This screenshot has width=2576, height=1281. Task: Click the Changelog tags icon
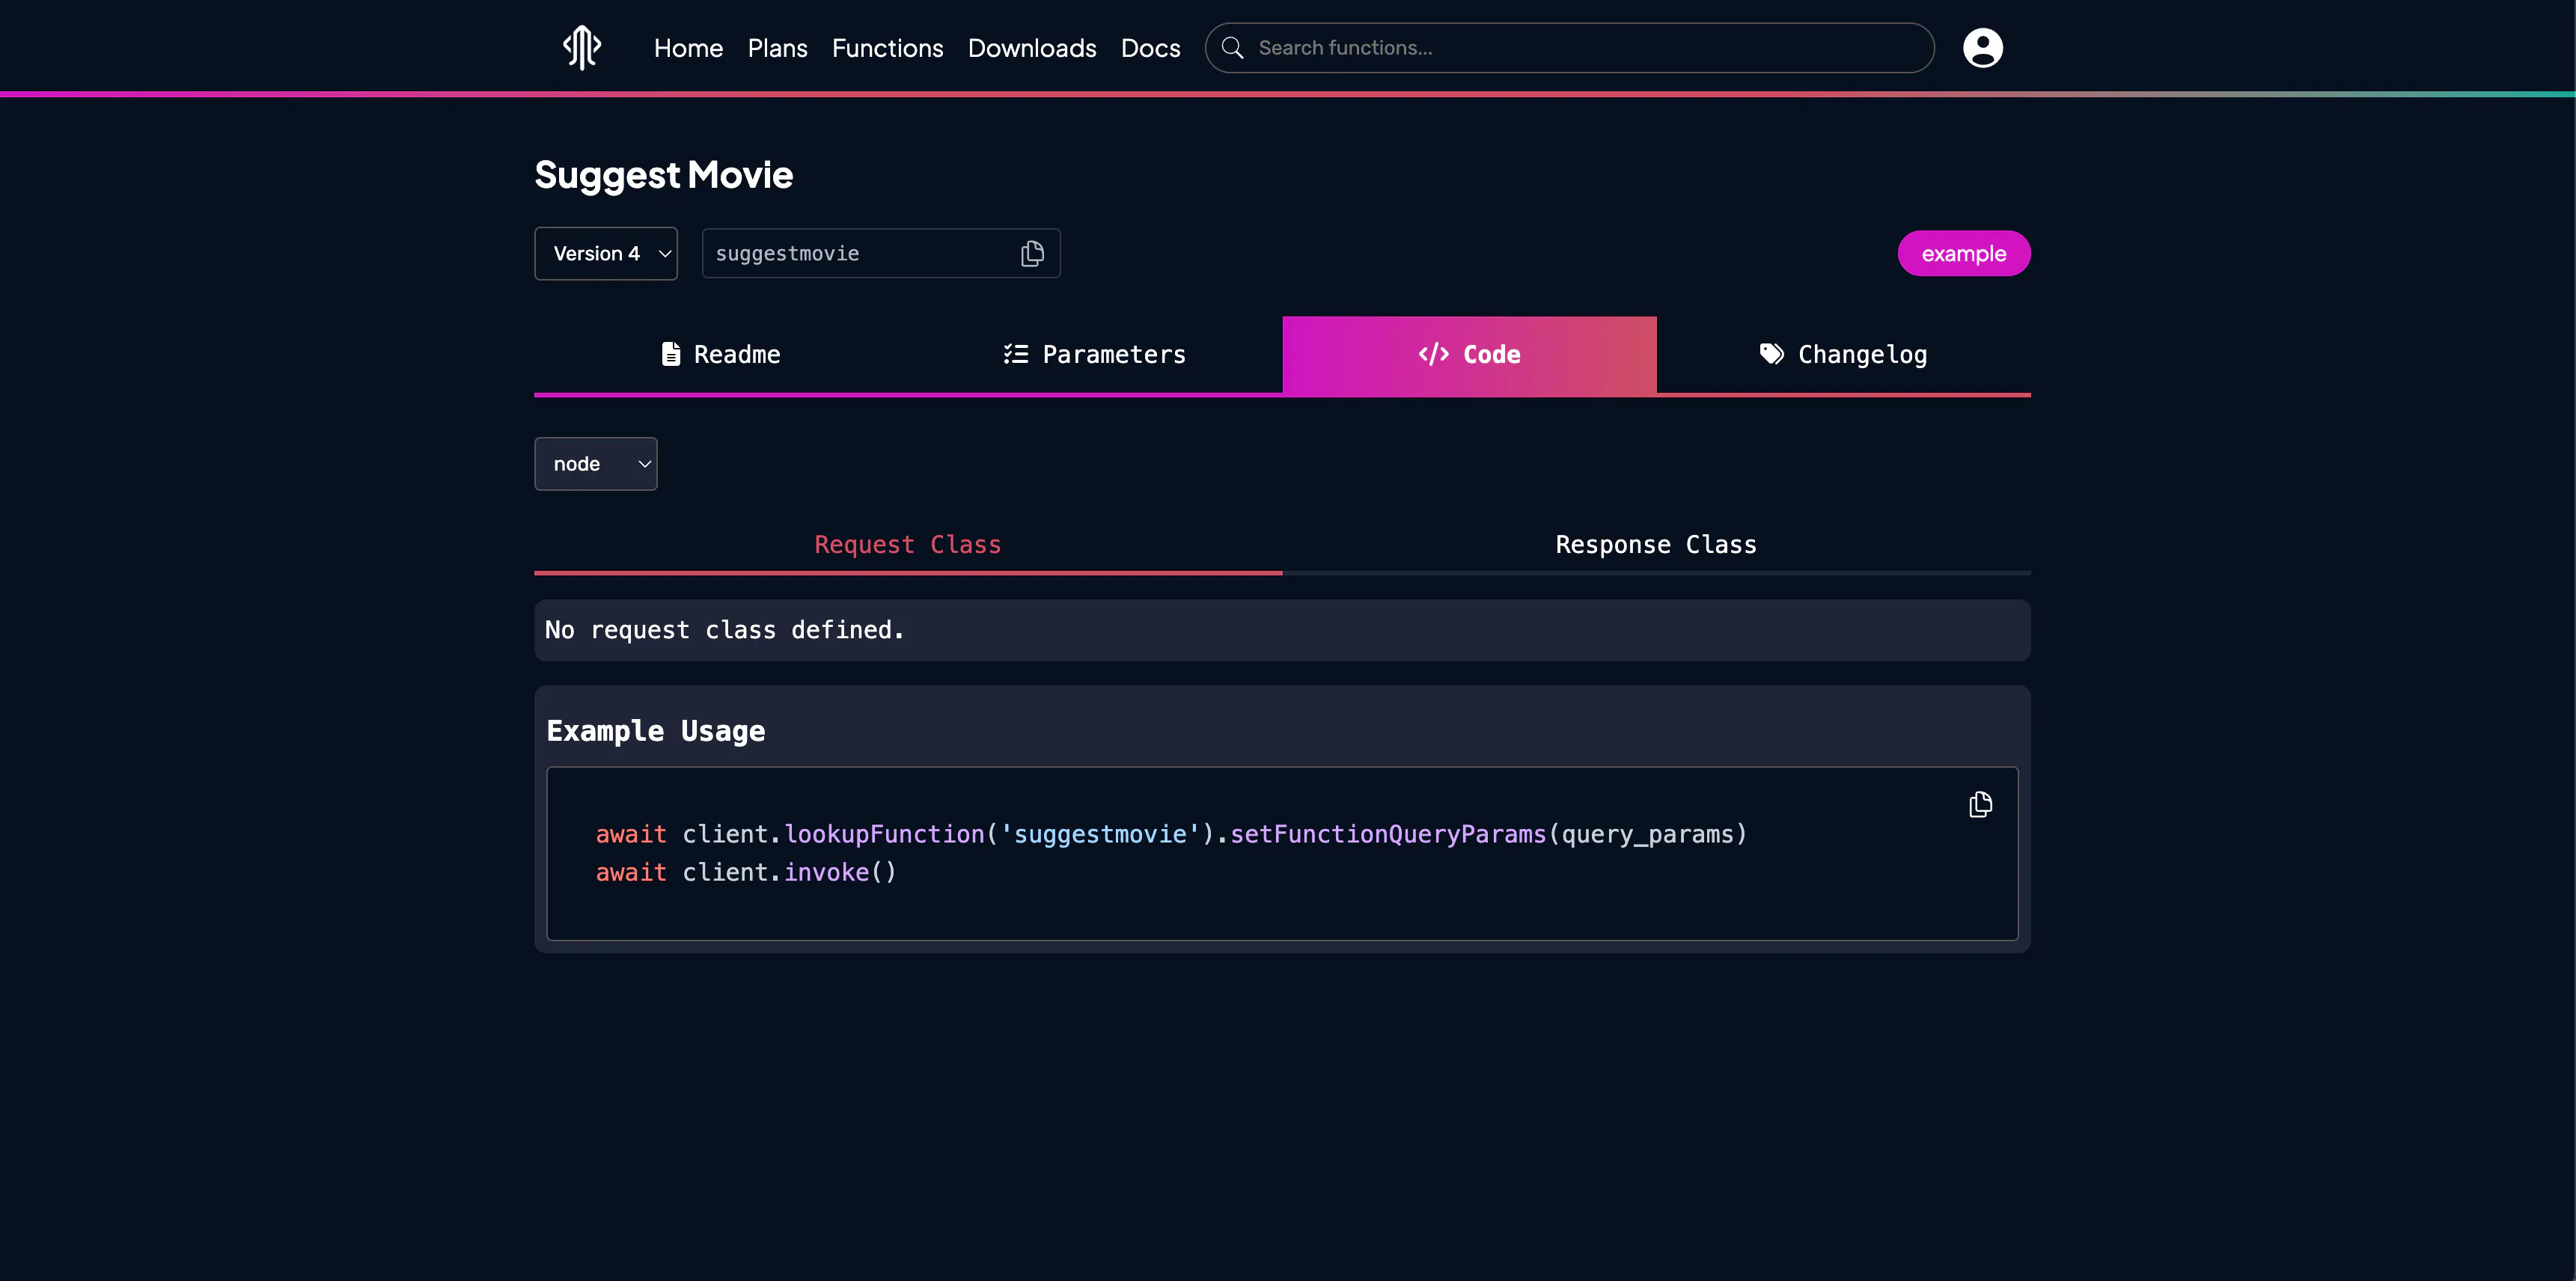1771,354
